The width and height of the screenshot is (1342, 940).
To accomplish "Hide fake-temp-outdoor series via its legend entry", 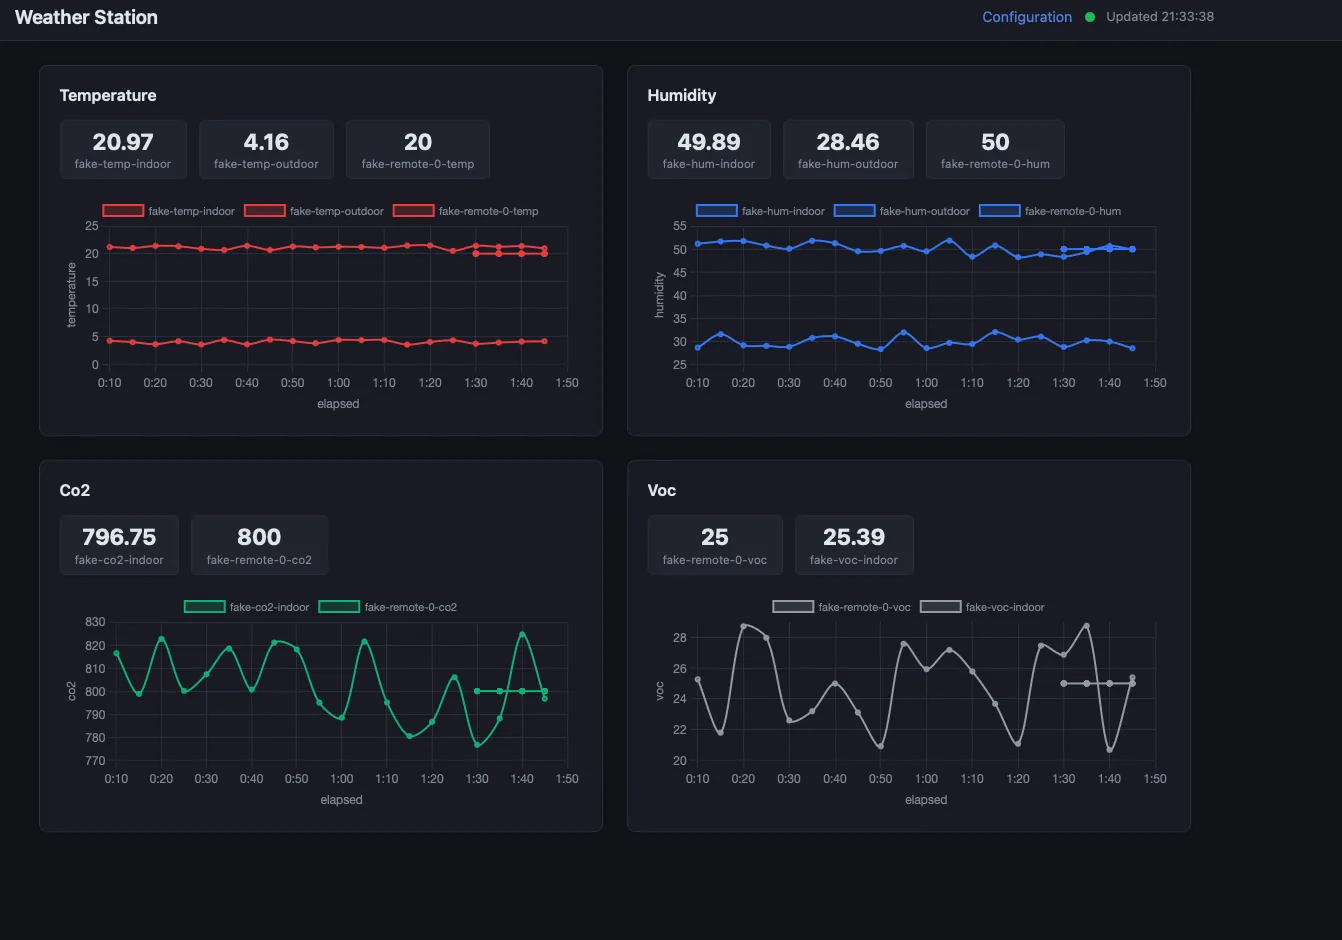I will [314, 211].
